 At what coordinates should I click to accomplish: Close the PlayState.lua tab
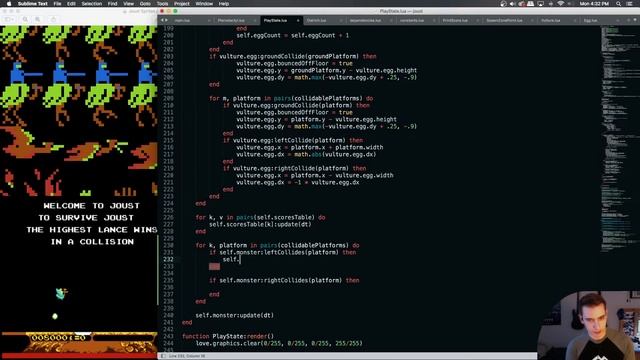pos(298,20)
